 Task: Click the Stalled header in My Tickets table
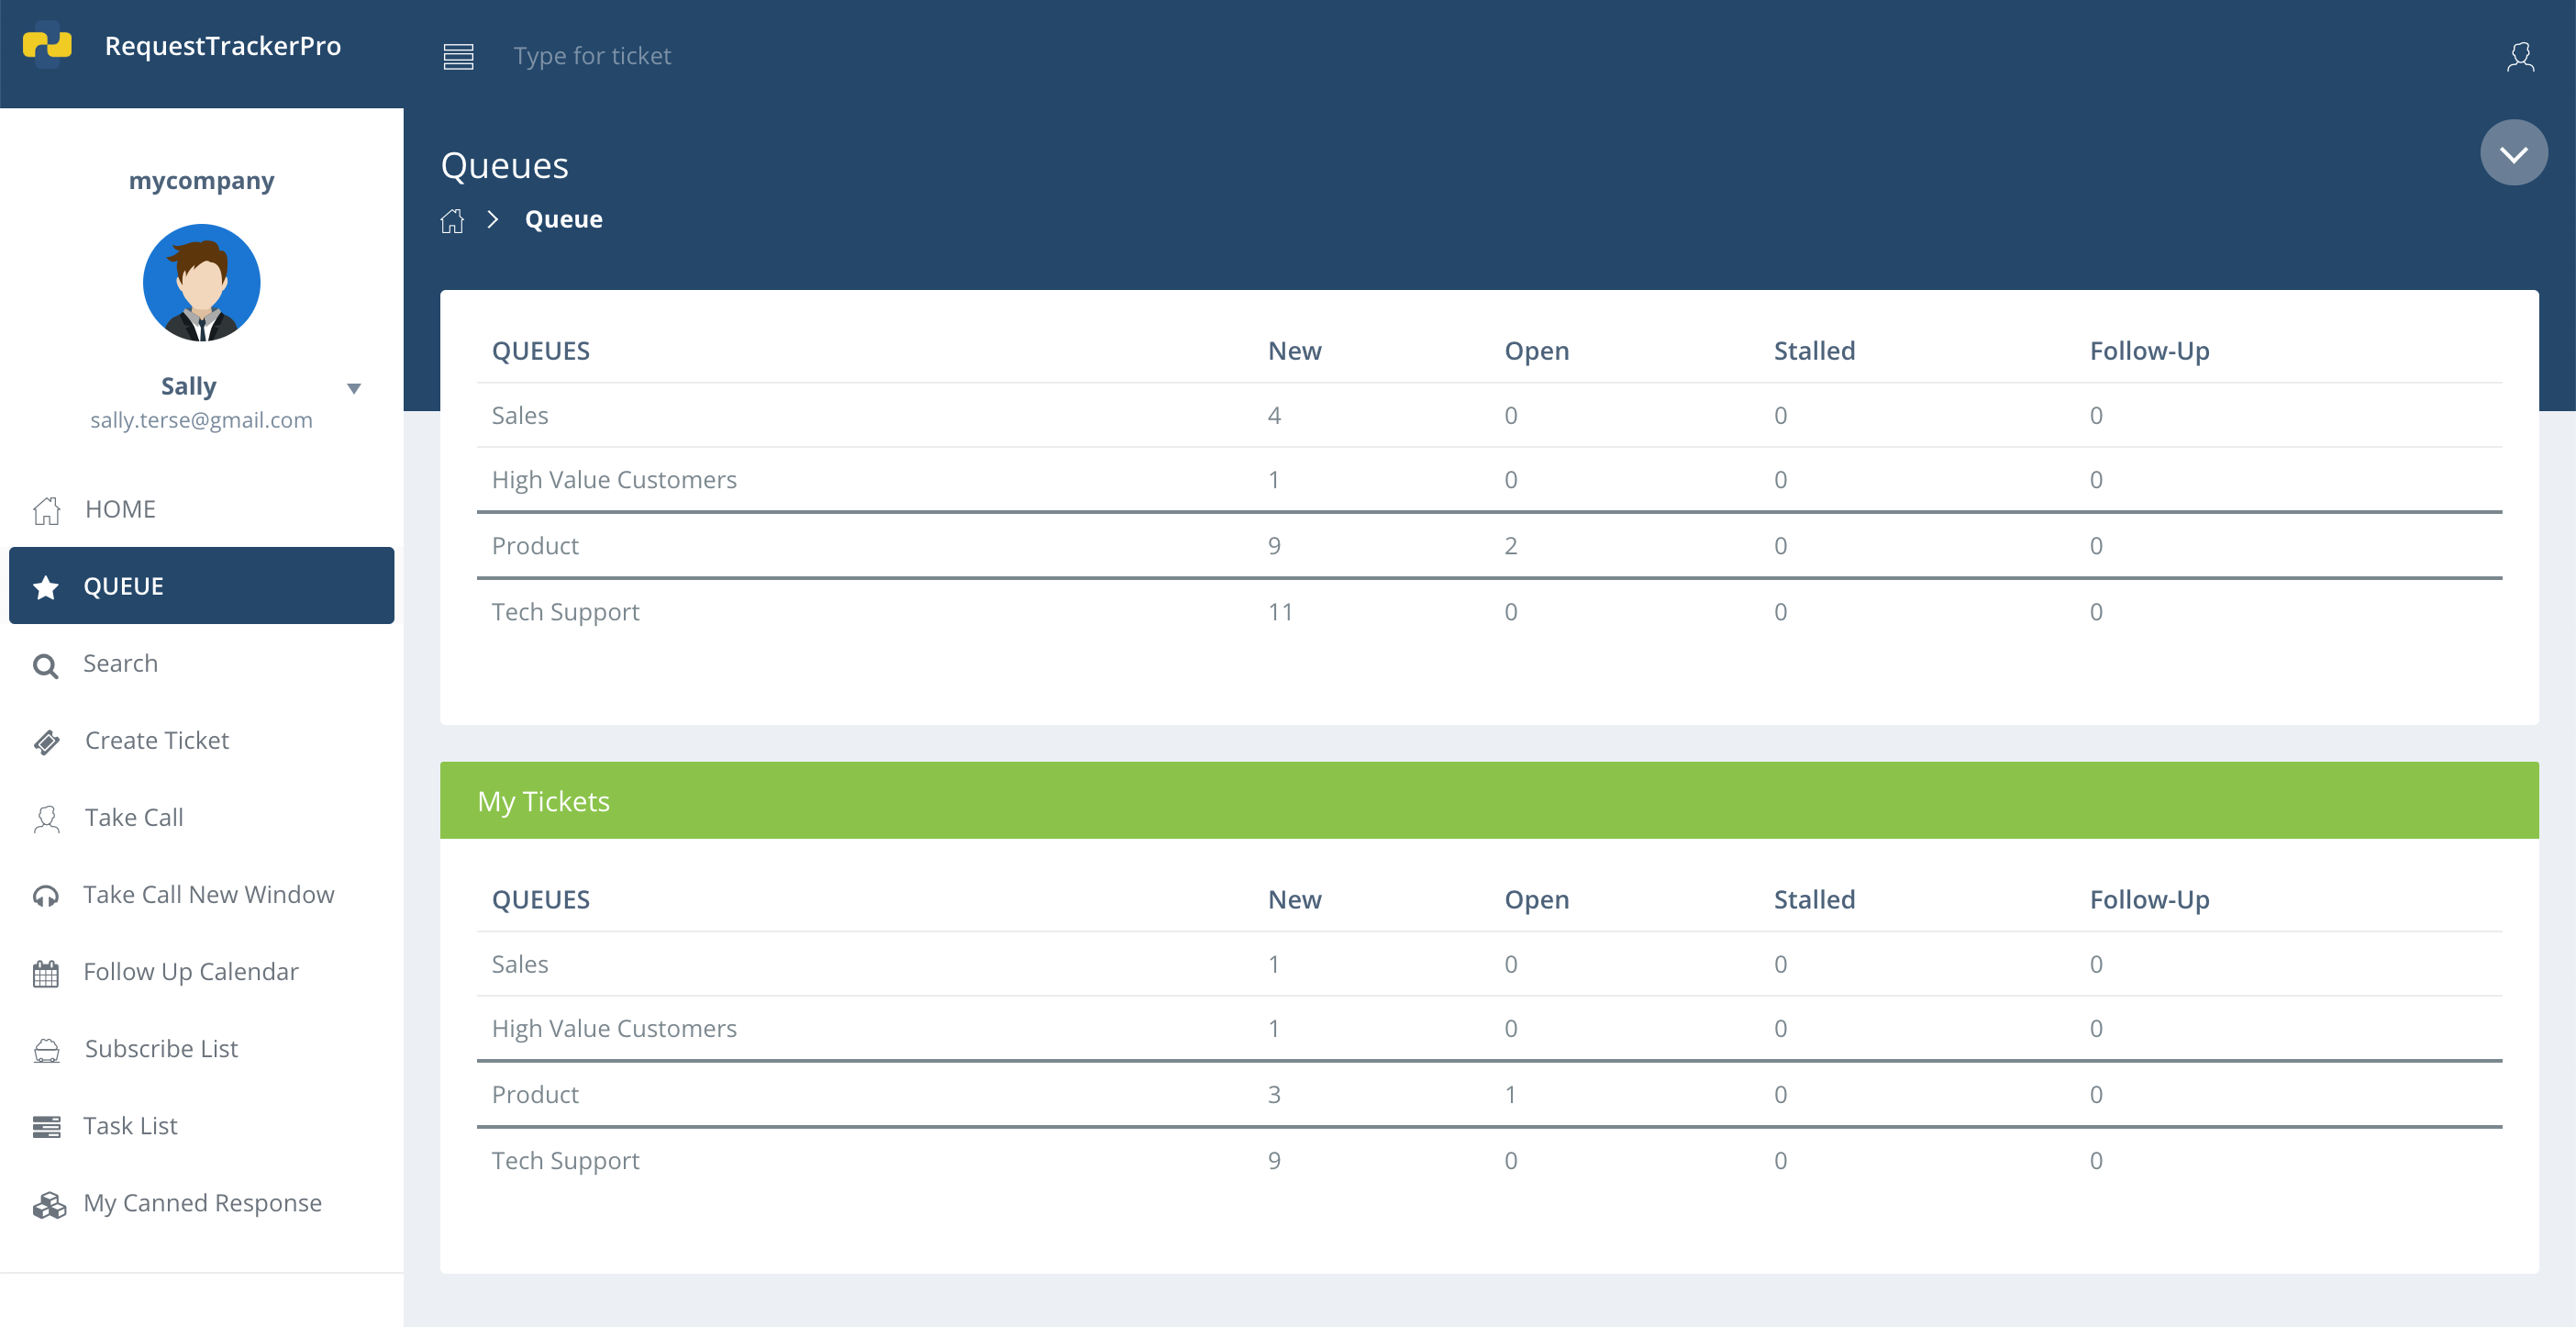click(1814, 900)
